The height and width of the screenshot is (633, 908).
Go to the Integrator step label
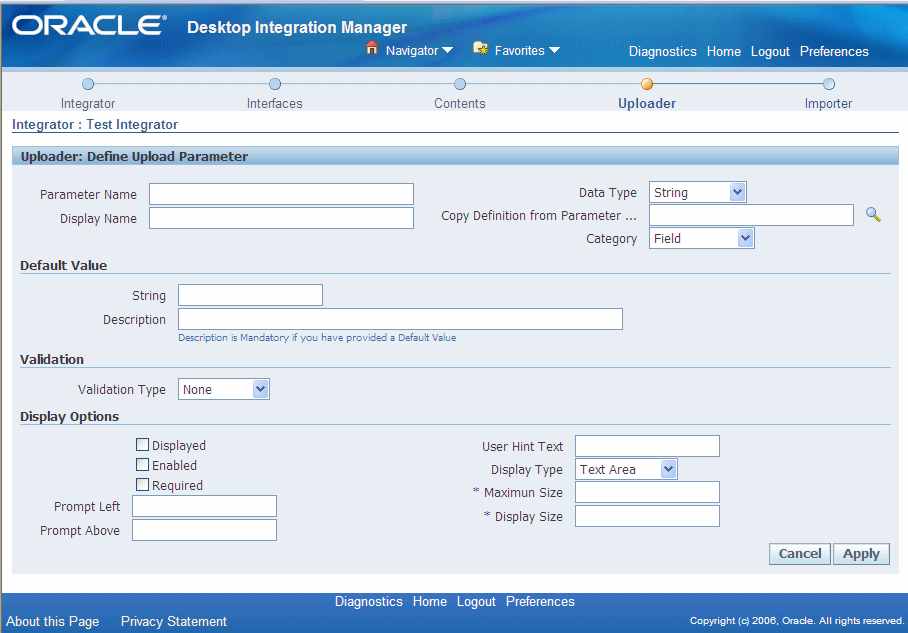88,104
